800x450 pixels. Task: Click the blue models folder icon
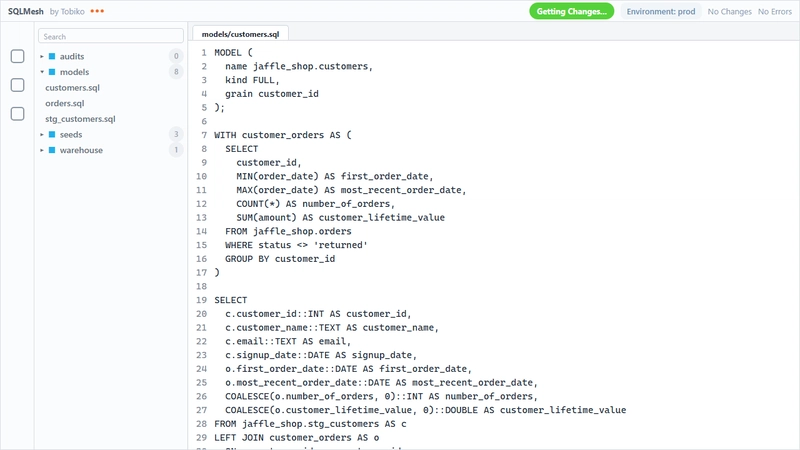tap(52, 72)
